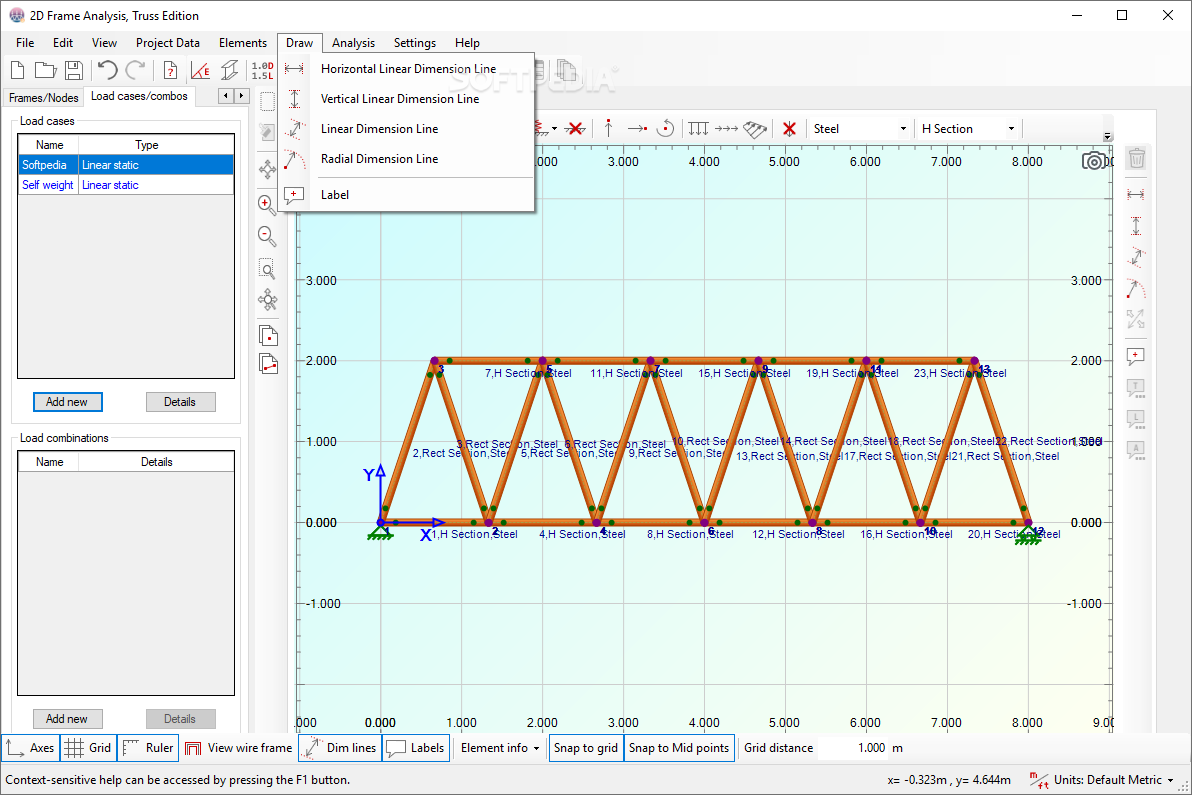The image size is (1192, 795).
Task: Open a file with the folder icon
Action: 46,71
